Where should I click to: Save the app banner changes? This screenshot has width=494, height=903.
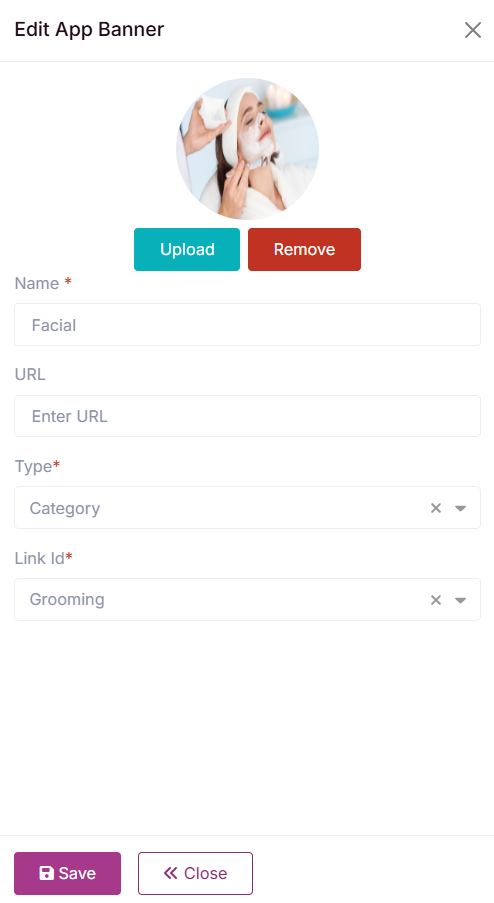pos(67,873)
